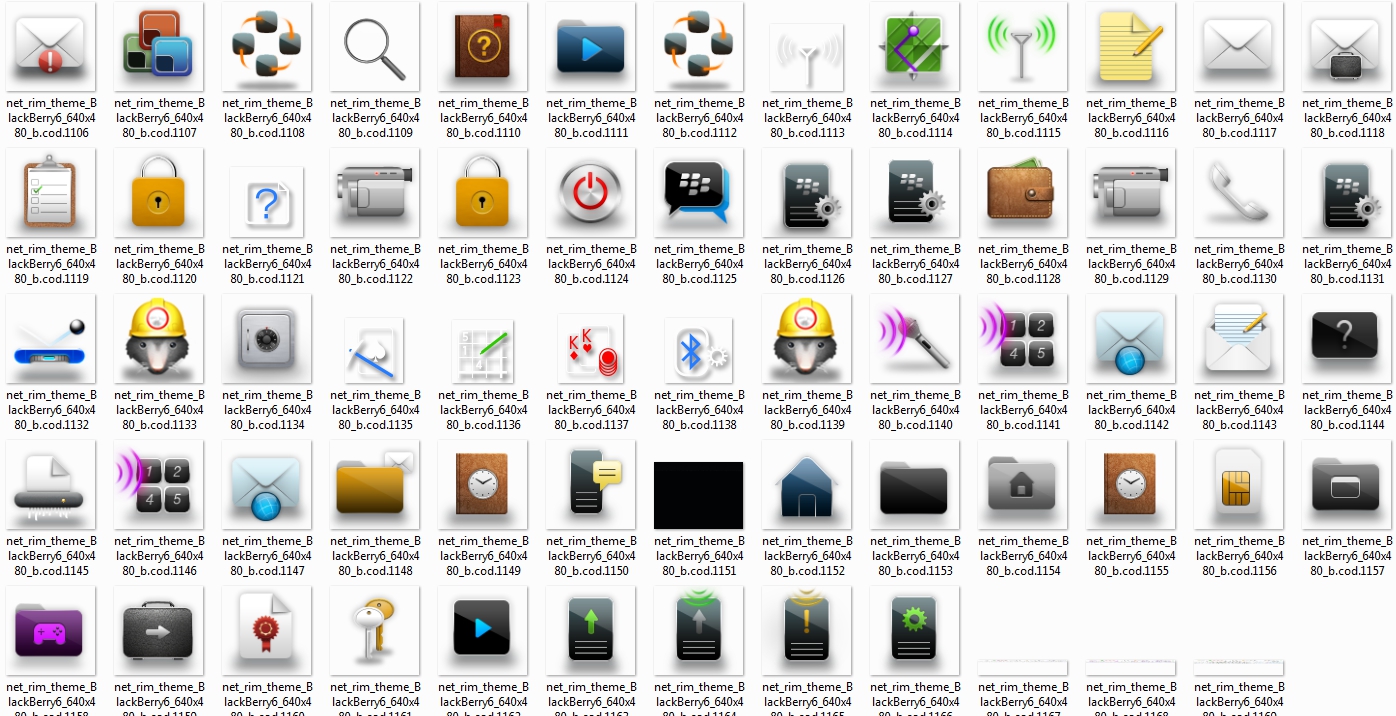Click the folder with blue play button icon
The height and width of the screenshot is (716, 1396).
click(x=591, y=46)
